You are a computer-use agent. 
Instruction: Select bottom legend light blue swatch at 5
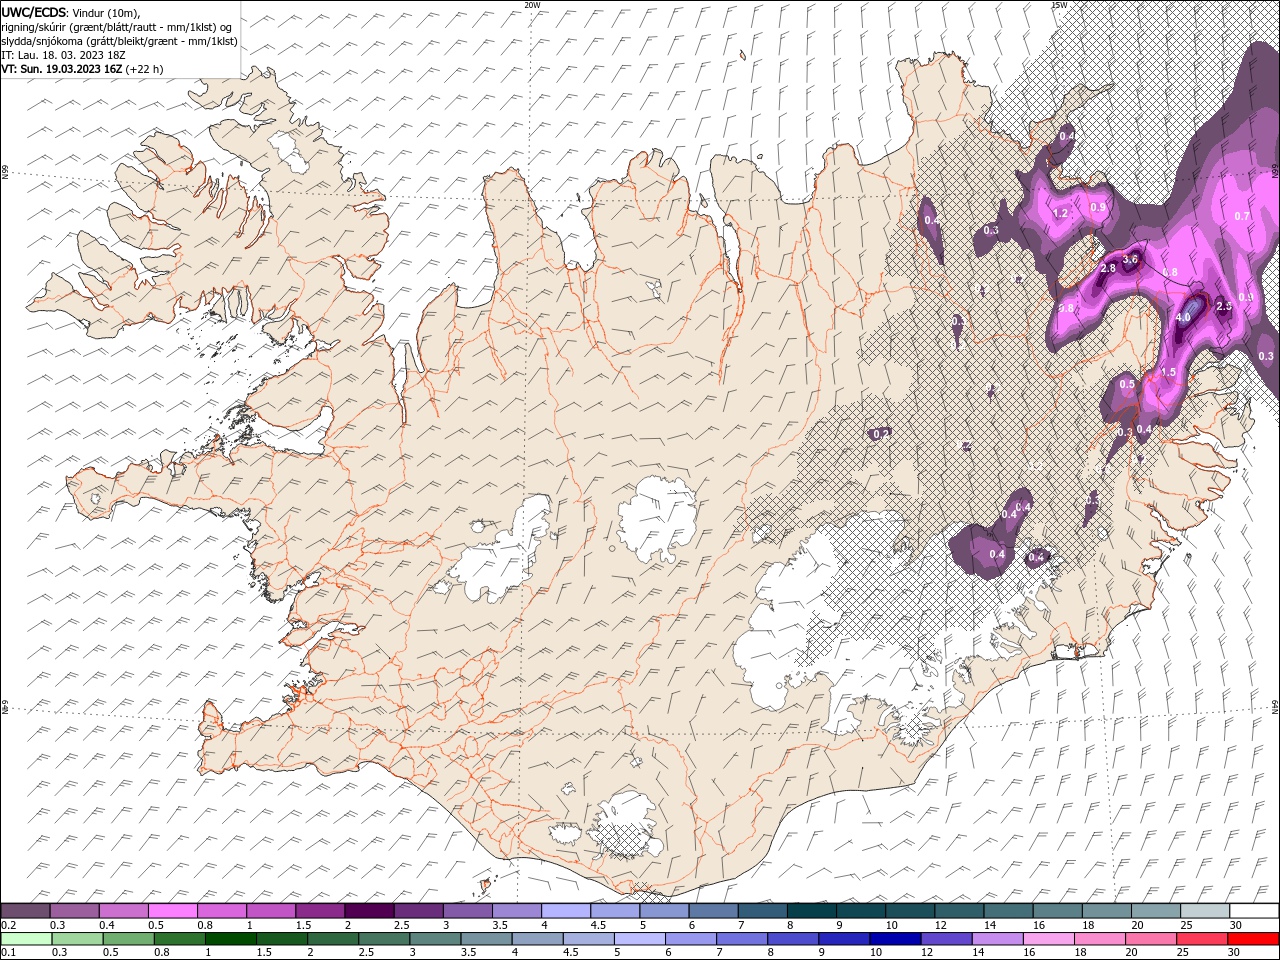click(639, 938)
